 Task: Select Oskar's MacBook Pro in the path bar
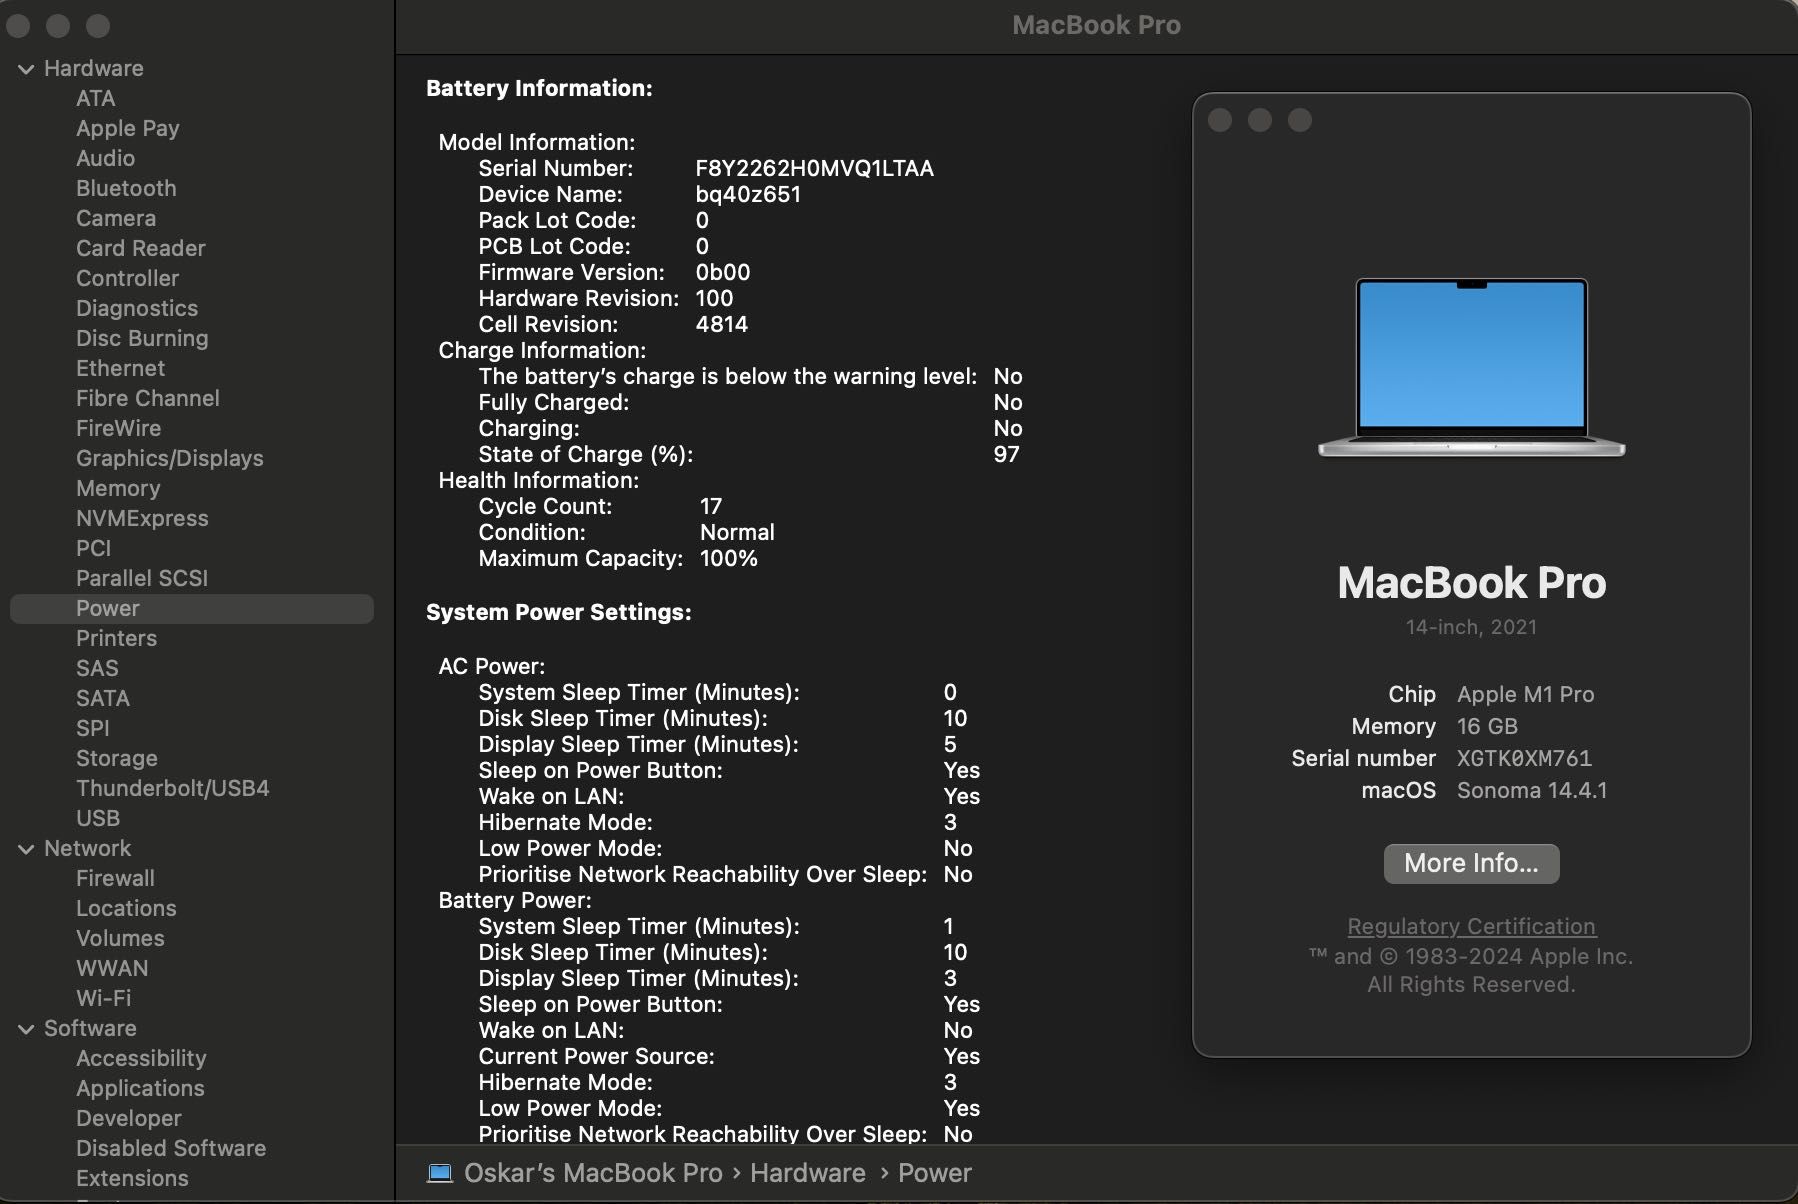click(593, 1173)
